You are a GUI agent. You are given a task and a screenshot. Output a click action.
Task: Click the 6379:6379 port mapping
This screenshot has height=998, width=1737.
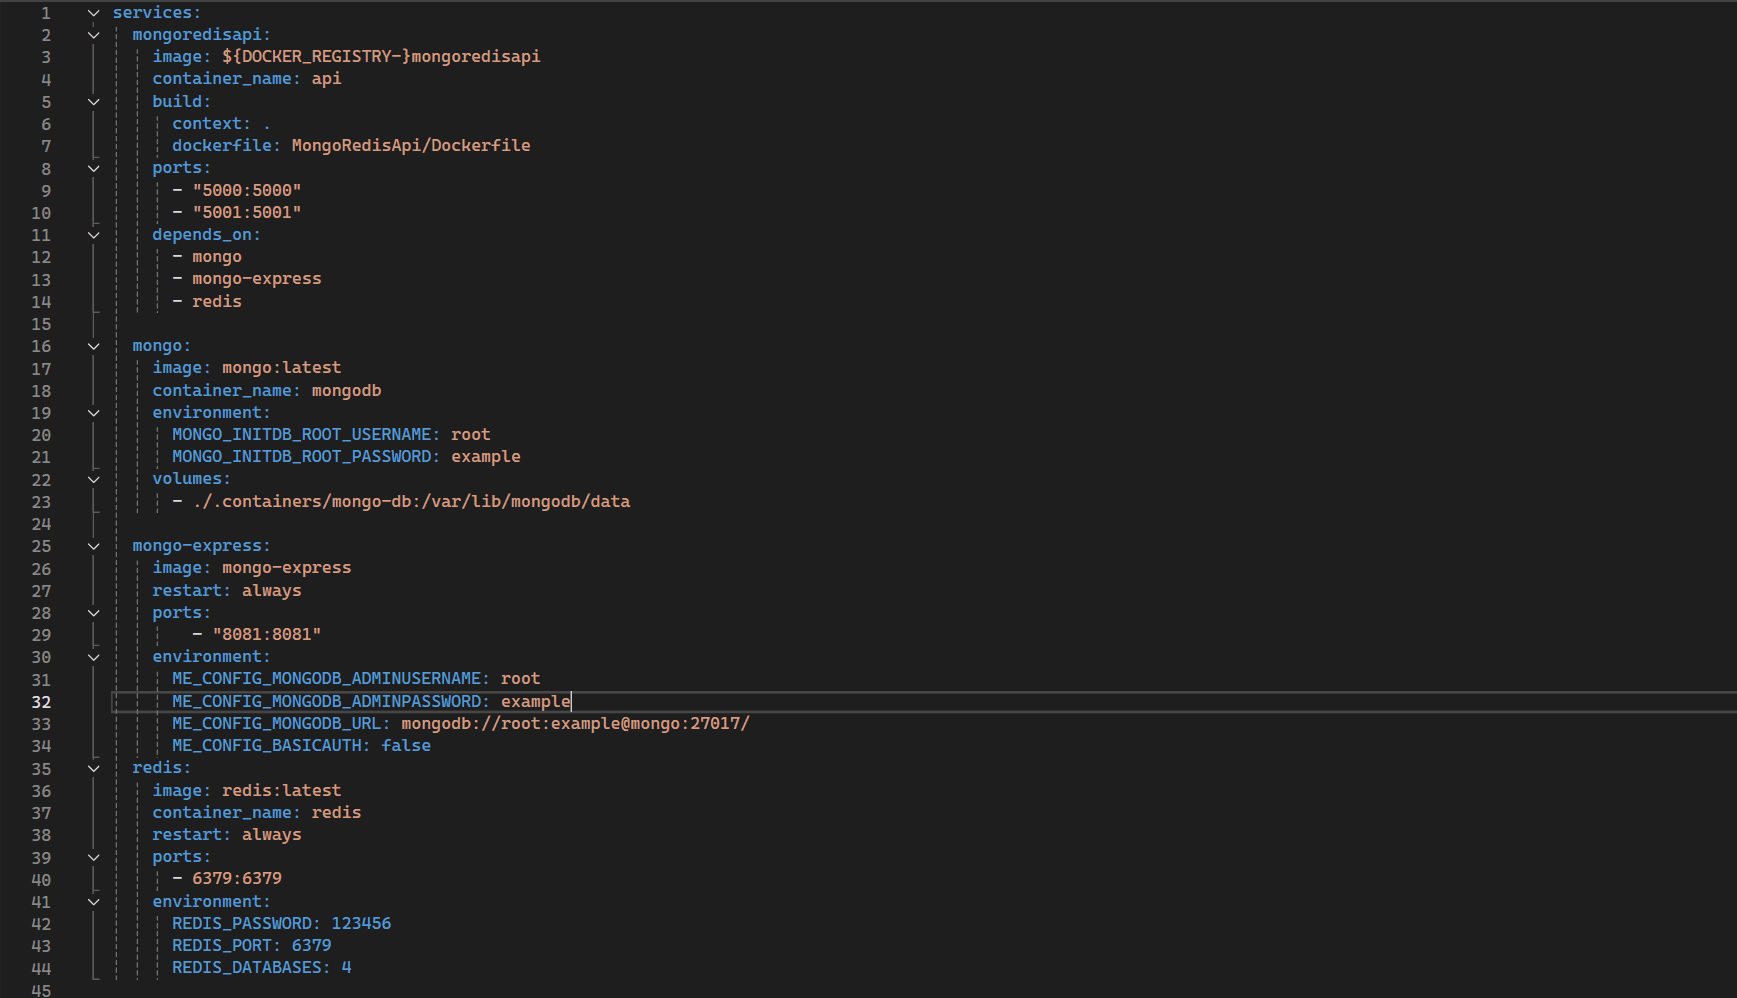(x=237, y=878)
